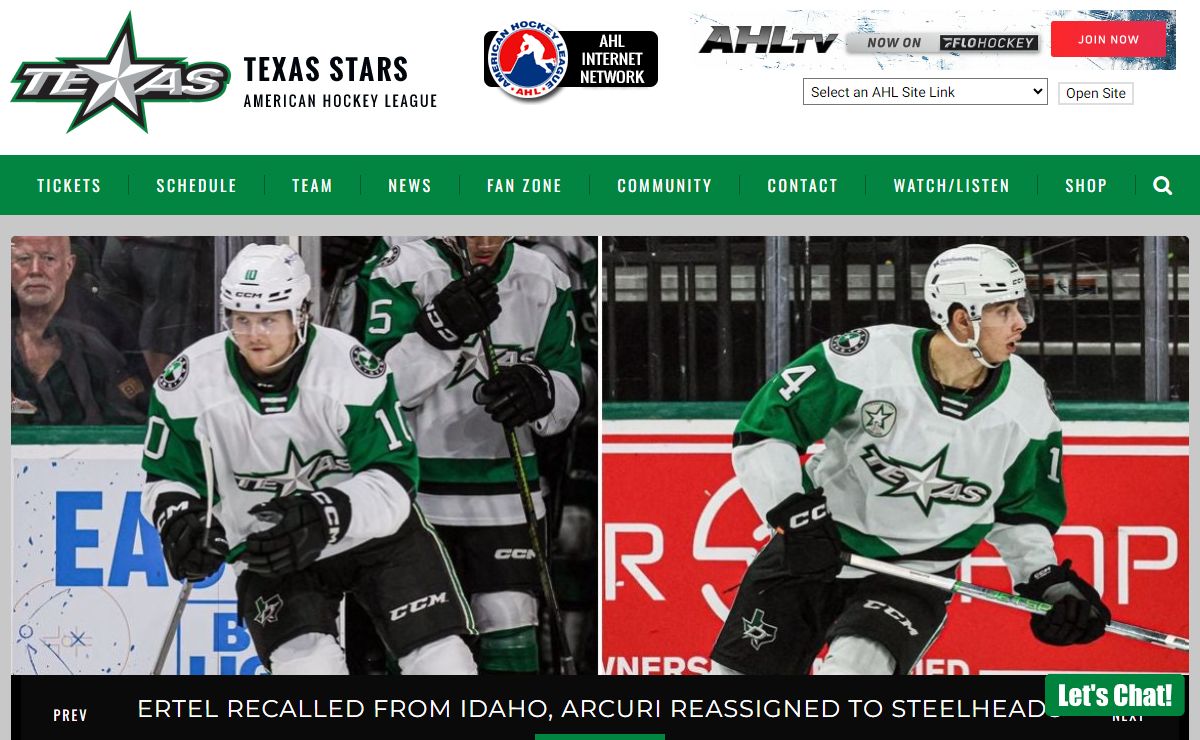Click the Texas Stars American Hockey League title
The image size is (1200, 740).
(340, 81)
